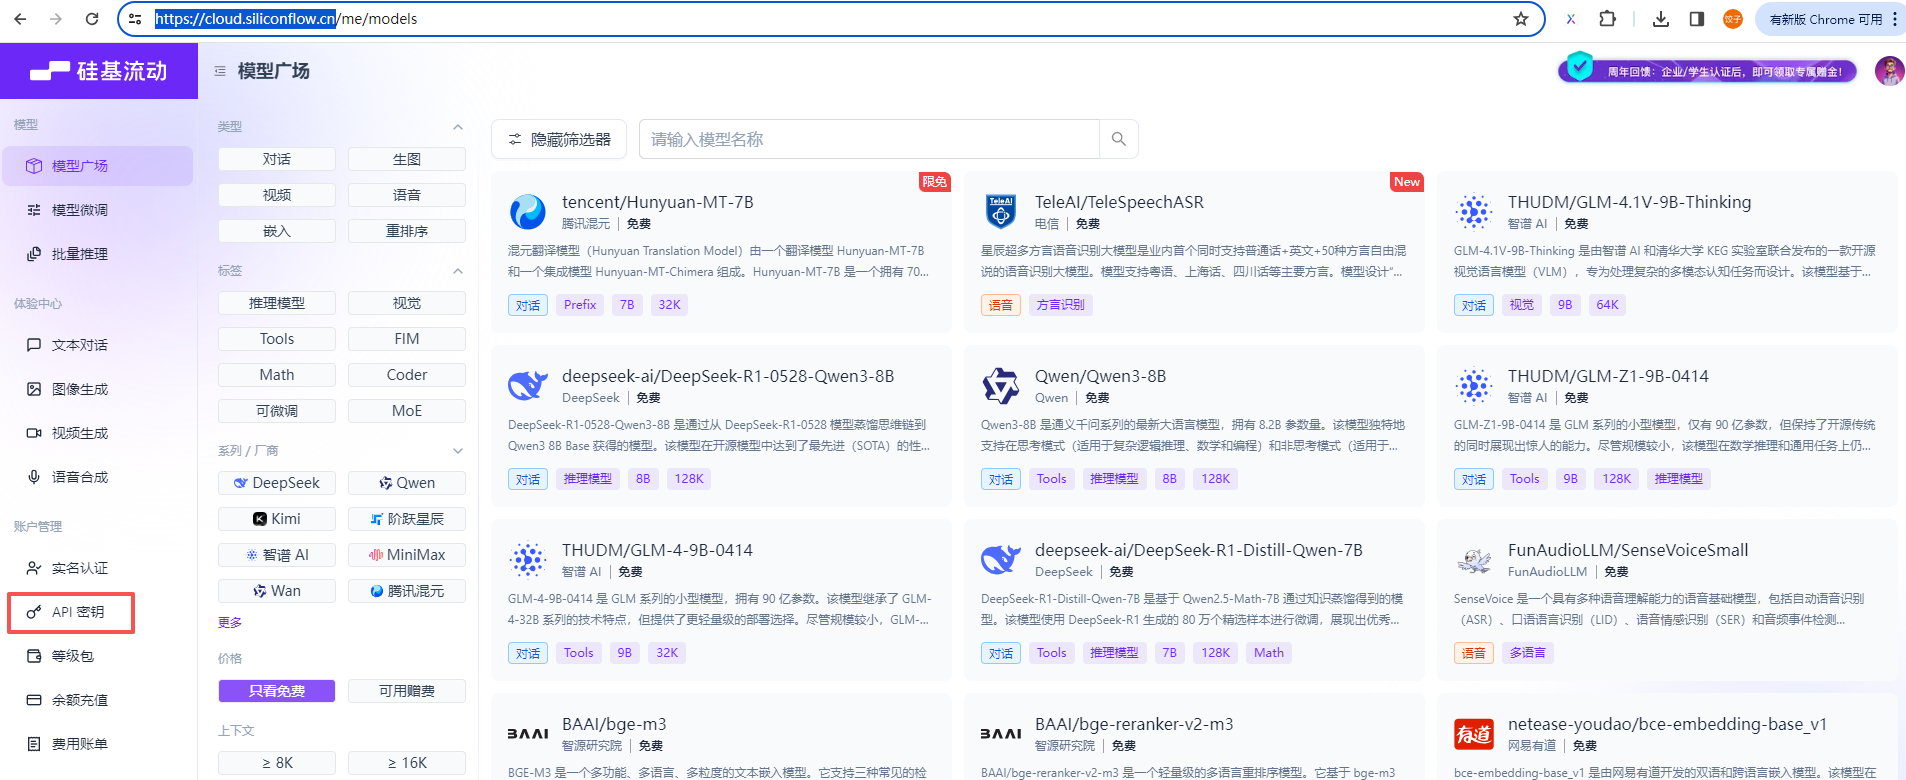The image size is (1906, 780).
Task: Click the SiliconFlow logo
Action: [x=99, y=71]
